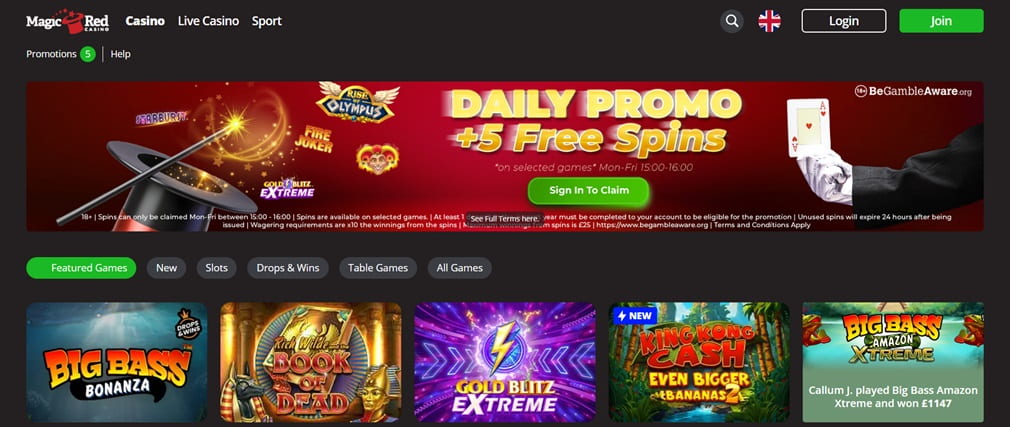Screen dimensions: 1010x427
Task: Click the Login button
Action: click(x=844, y=21)
